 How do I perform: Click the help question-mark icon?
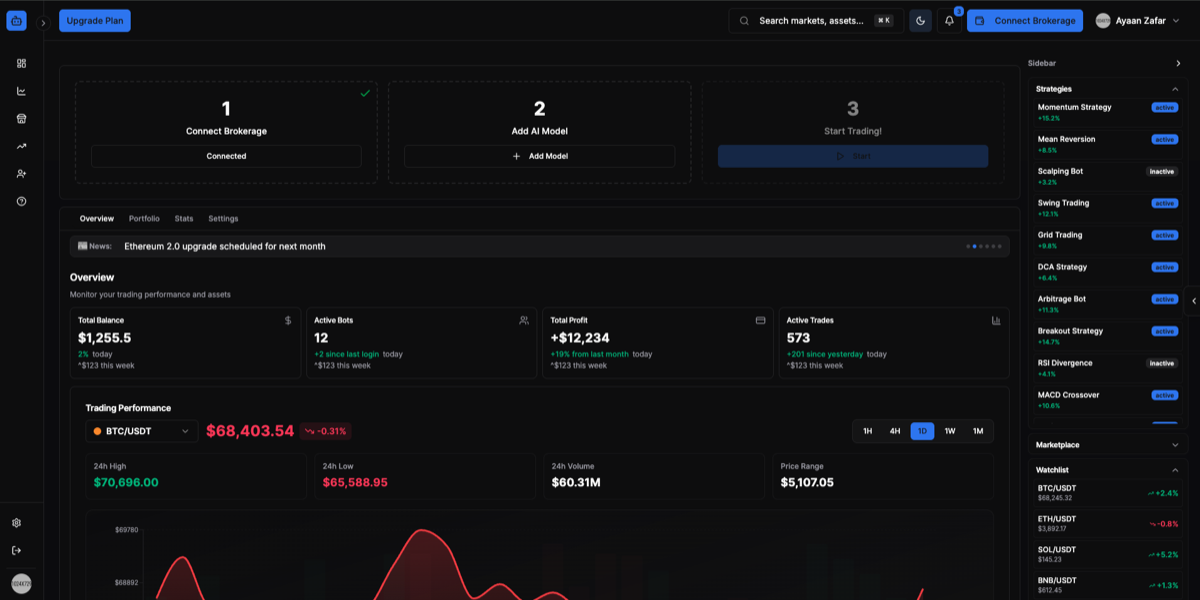pos(22,201)
